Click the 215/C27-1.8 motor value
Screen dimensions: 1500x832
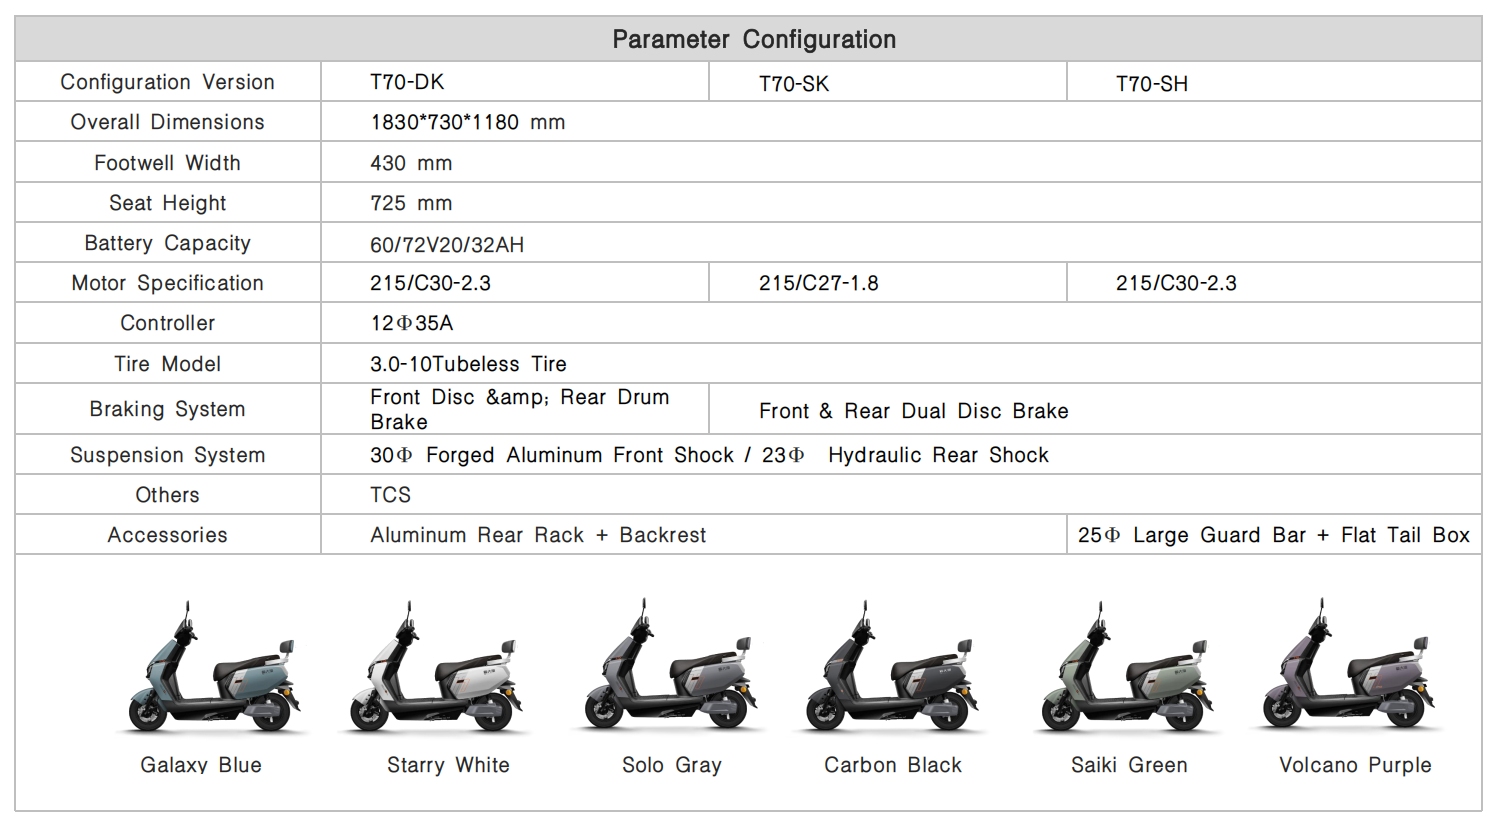click(819, 283)
